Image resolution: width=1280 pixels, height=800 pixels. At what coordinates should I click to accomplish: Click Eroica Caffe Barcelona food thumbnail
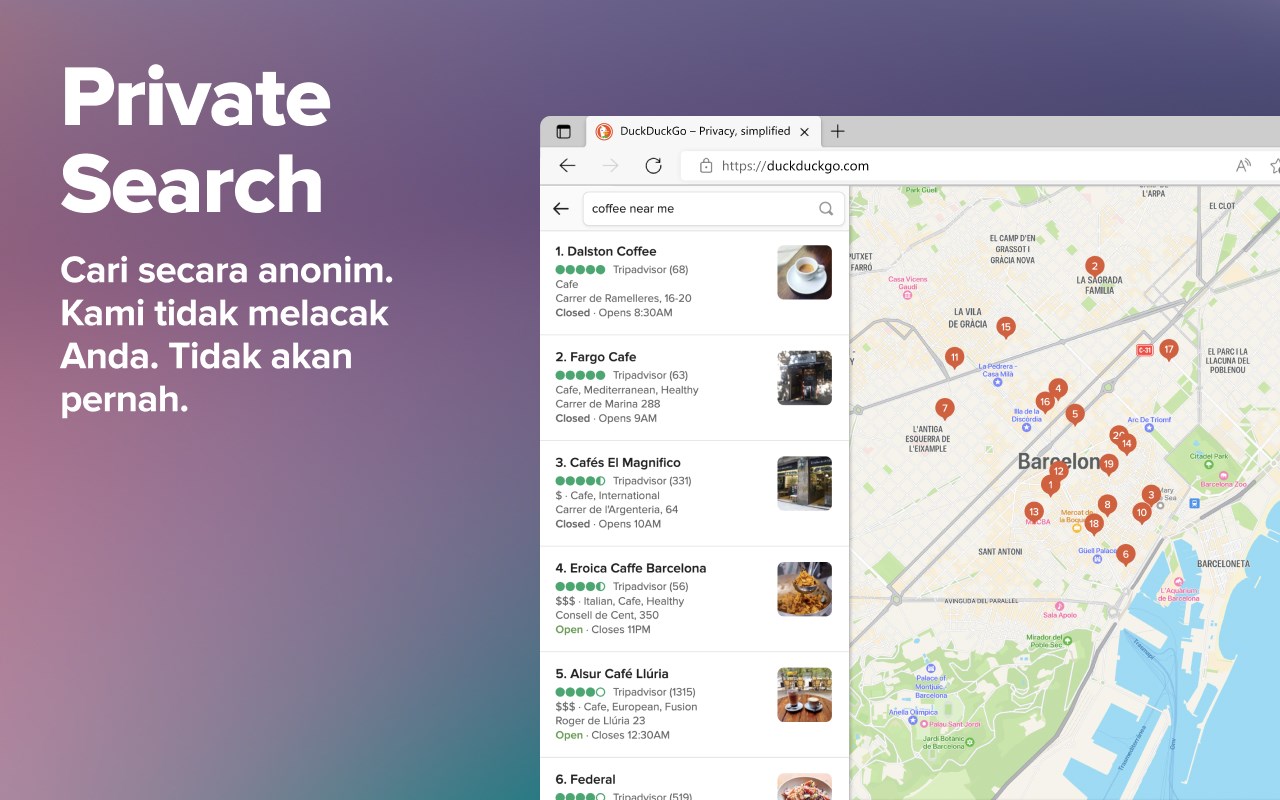point(804,589)
